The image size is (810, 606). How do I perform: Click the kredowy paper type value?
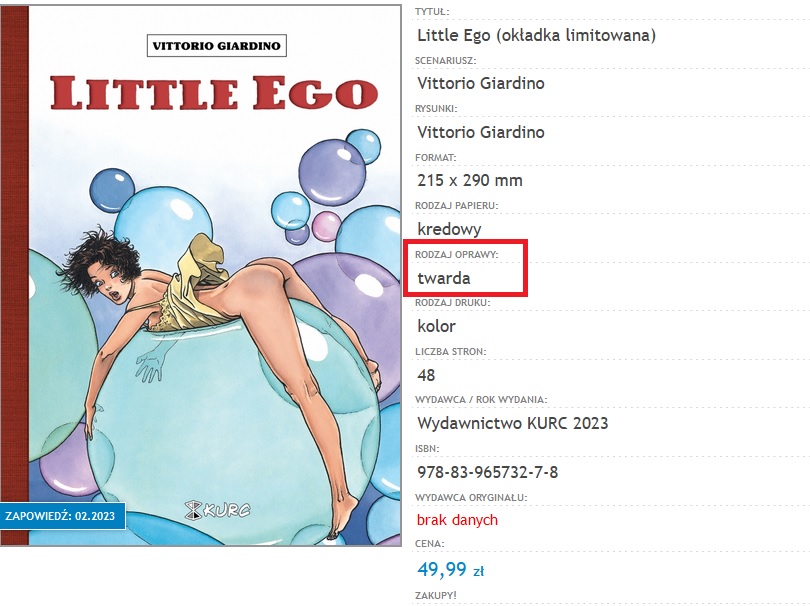[449, 229]
